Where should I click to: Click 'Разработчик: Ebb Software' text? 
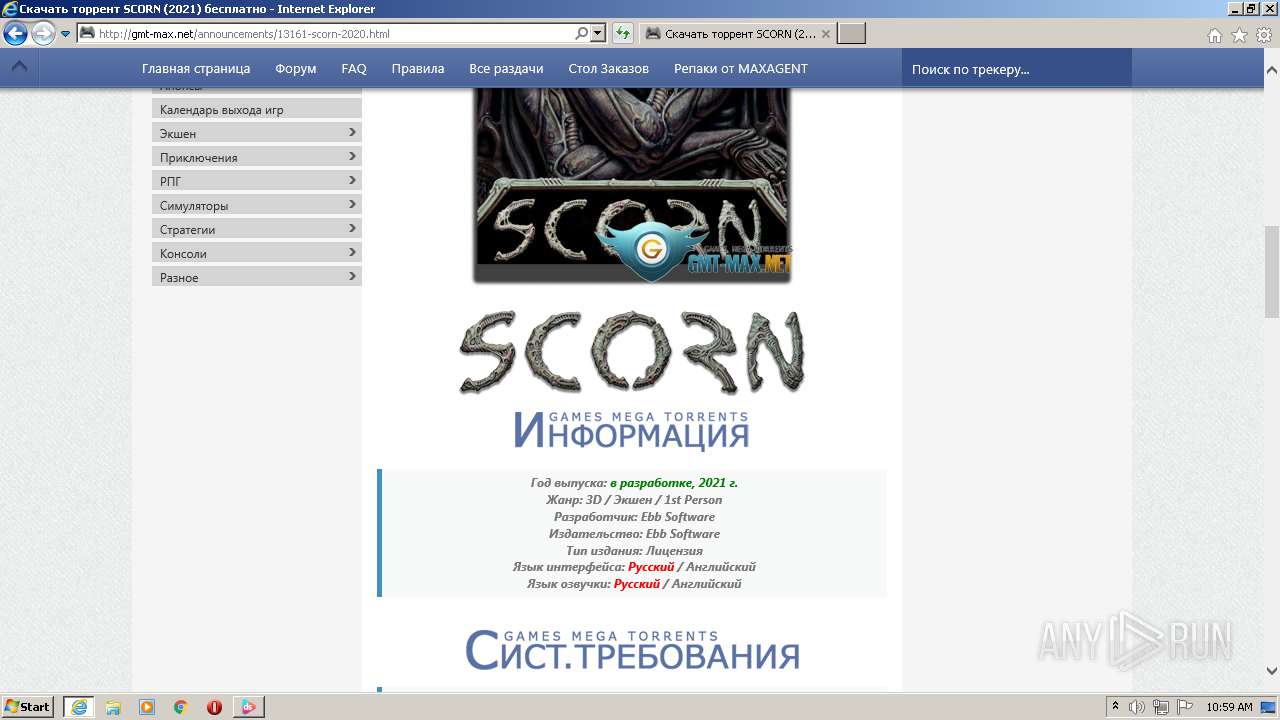pyautogui.click(x=634, y=517)
